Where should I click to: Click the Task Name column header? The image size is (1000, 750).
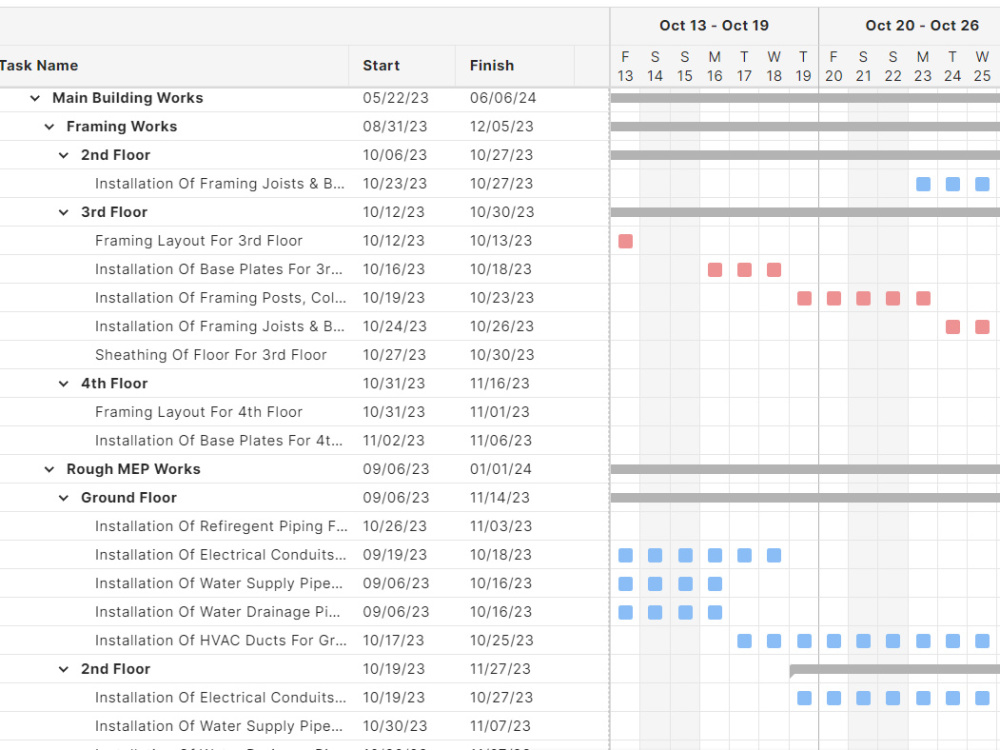(39, 66)
